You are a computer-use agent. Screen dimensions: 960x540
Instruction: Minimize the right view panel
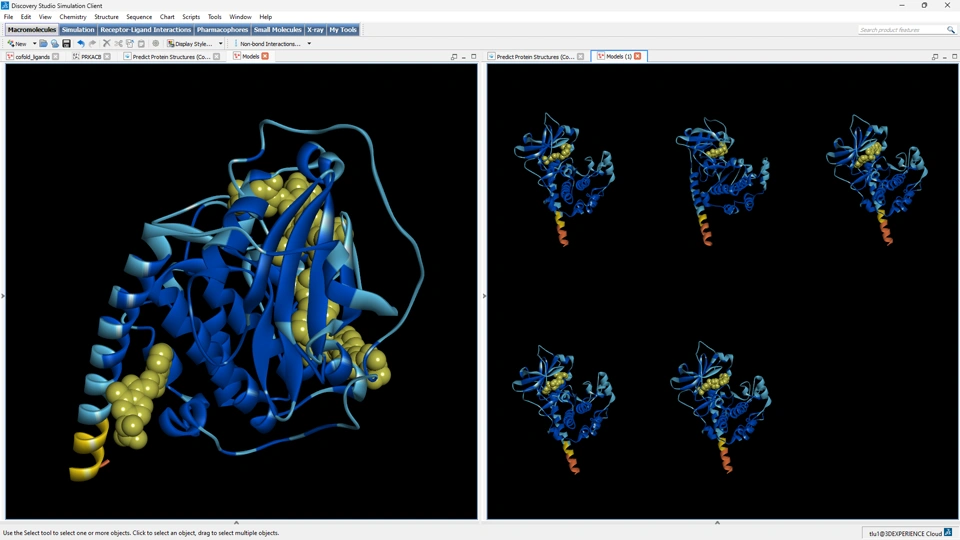945,56
